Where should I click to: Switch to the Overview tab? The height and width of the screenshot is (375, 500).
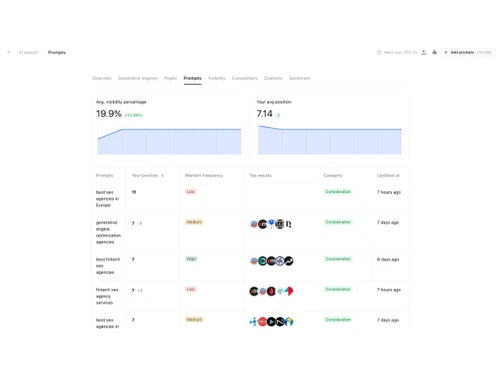tap(102, 78)
